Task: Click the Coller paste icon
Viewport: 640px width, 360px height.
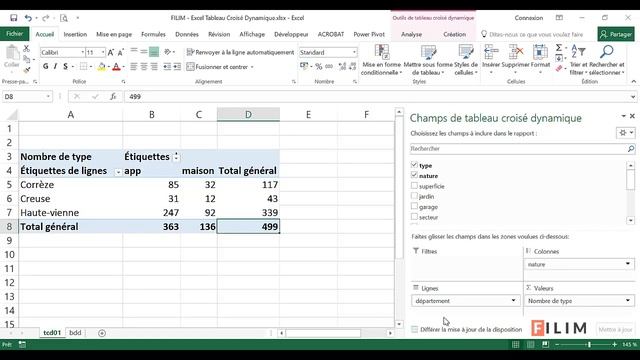Action: click(12, 57)
